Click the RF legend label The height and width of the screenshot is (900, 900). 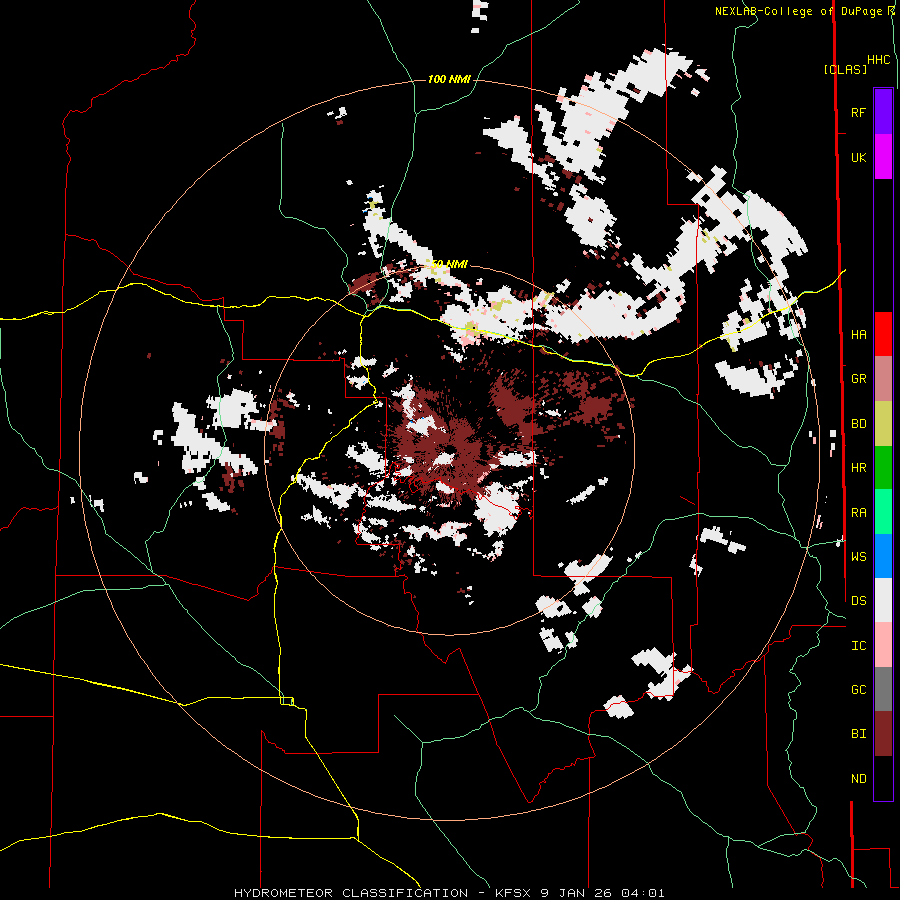point(858,113)
